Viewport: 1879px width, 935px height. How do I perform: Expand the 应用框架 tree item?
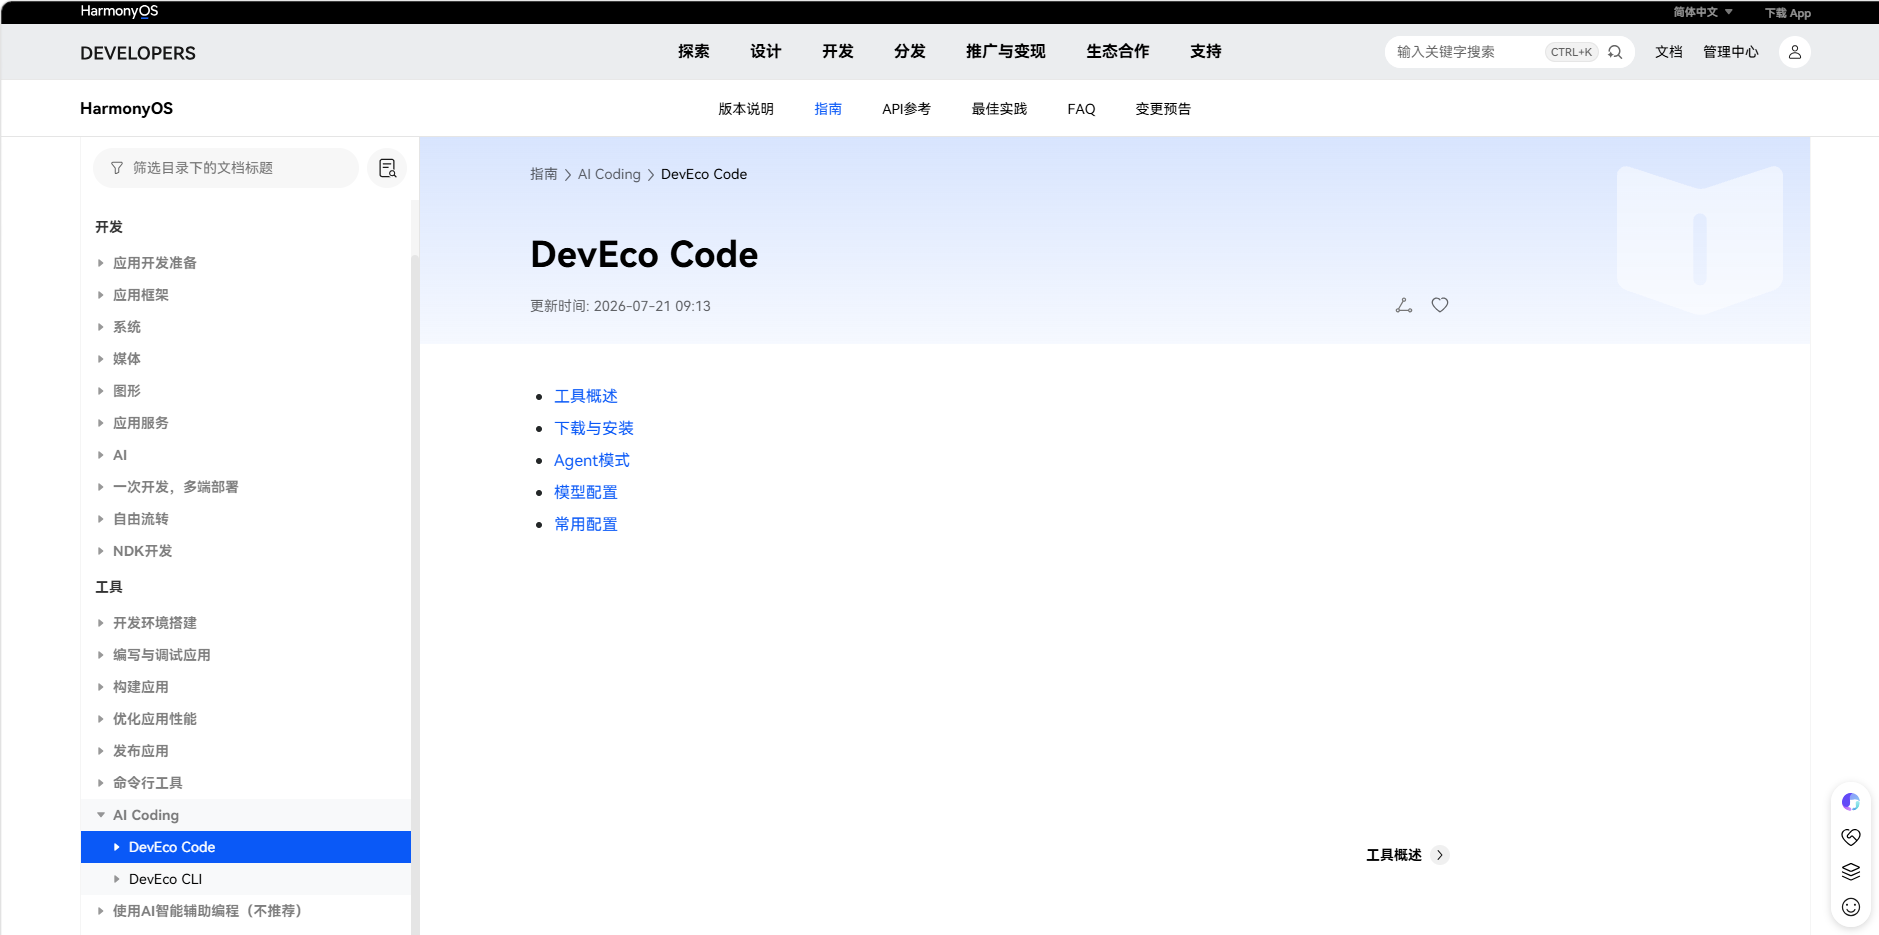(x=100, y=295)
